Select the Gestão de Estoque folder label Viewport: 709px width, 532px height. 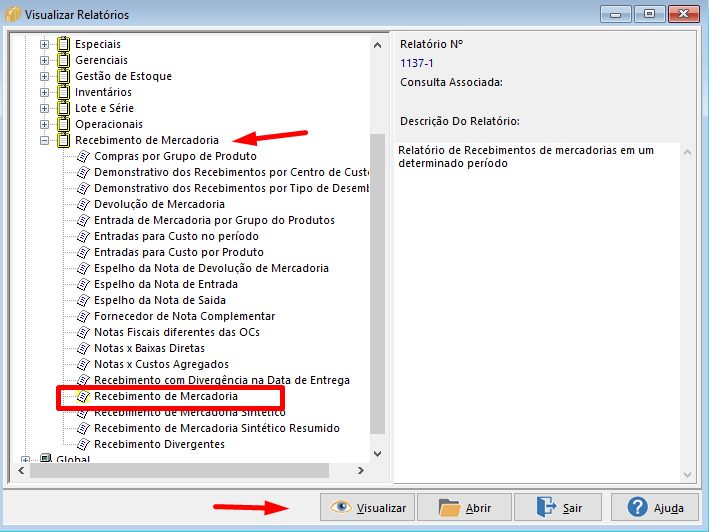click(123, 76)
